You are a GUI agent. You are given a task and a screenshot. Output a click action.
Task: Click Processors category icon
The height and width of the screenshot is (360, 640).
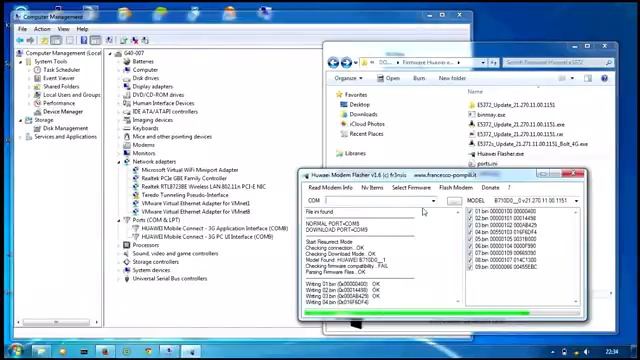click(127, 245)
